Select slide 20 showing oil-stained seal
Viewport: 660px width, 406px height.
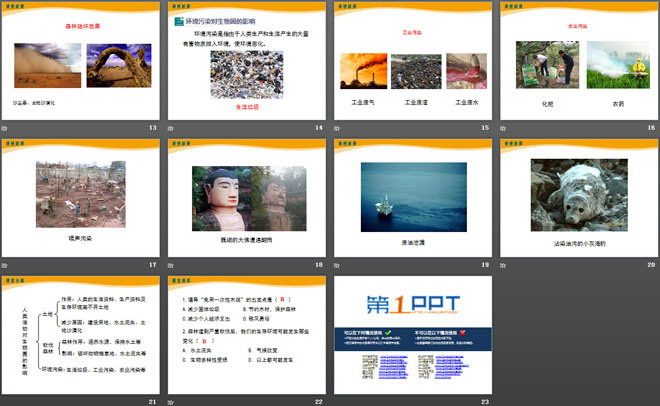[579, 198]
